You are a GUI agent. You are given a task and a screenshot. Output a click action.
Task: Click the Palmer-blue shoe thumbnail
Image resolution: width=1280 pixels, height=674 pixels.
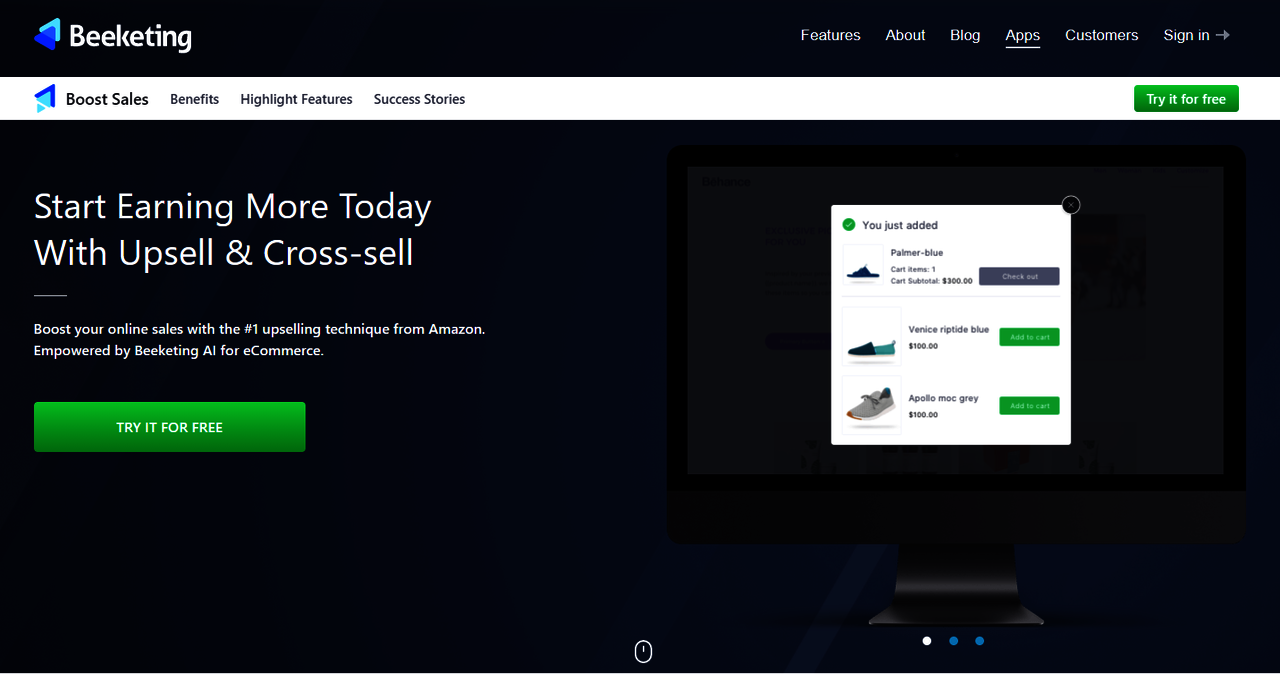pyautogui.click(x=862, y=267)
